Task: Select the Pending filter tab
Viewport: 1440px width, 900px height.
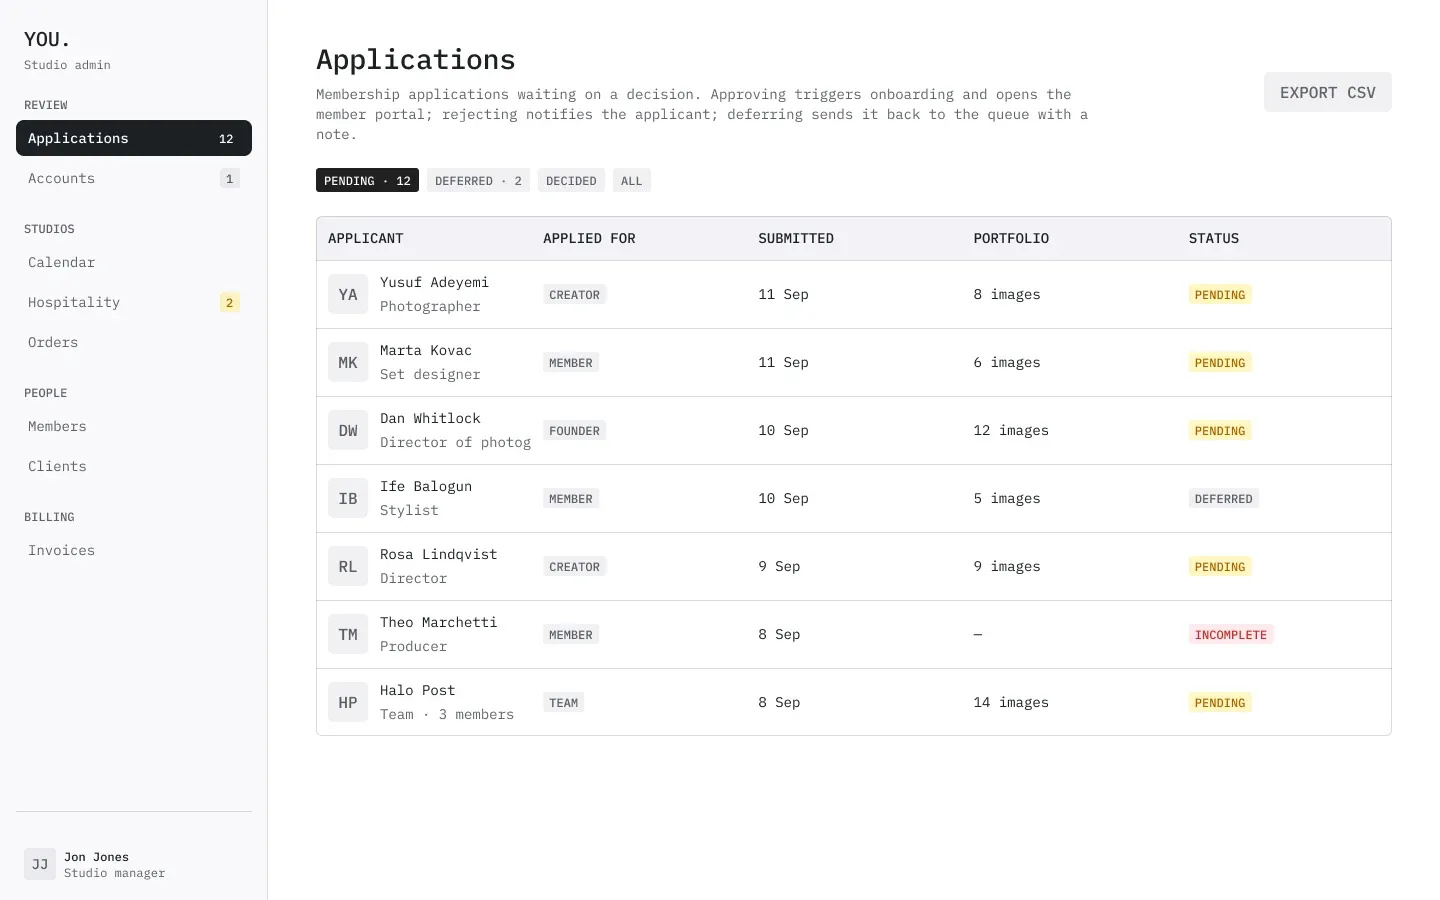Action: click(367, 180)
